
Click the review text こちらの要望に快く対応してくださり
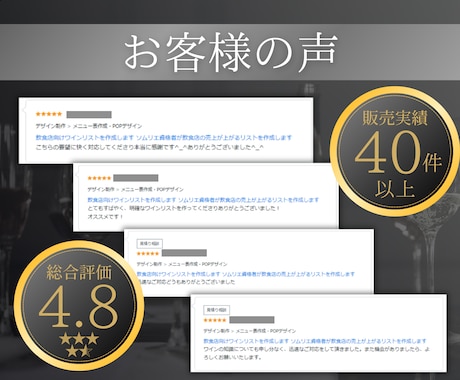[149, 147]
